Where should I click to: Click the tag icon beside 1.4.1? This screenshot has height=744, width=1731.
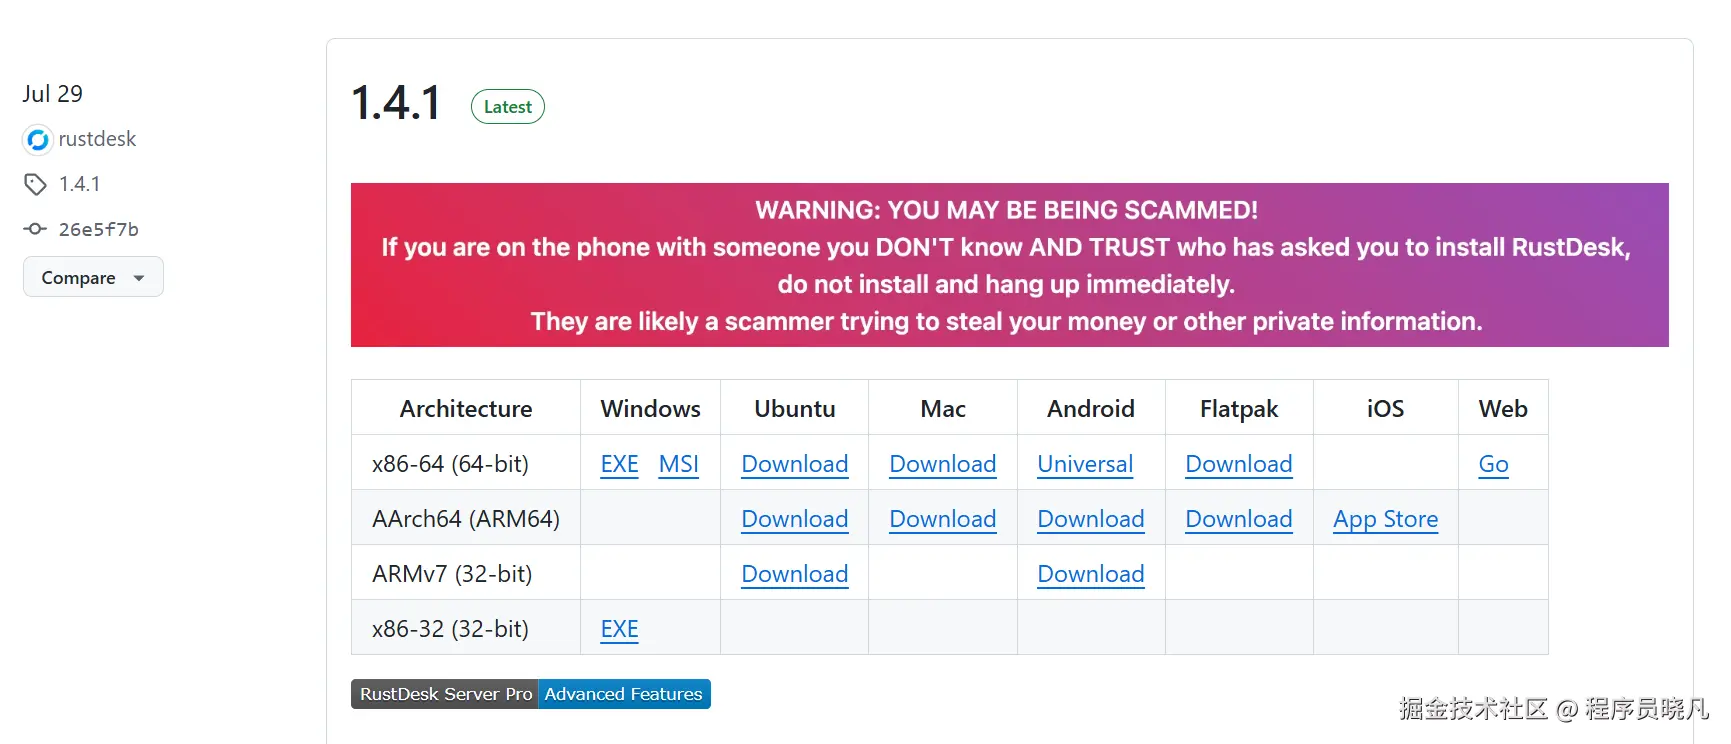point(35,184)
